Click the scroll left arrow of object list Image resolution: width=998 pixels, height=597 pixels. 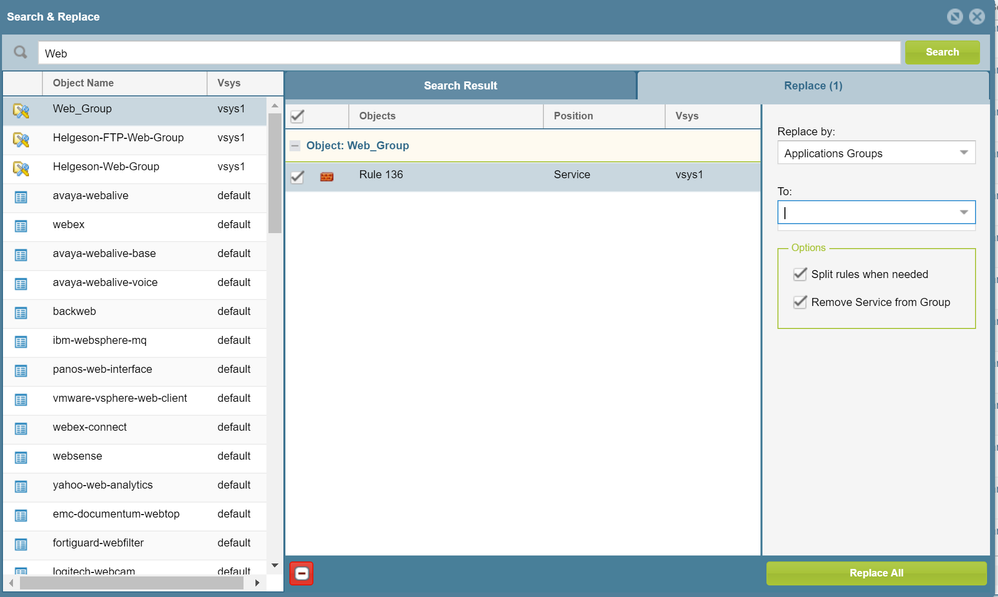[x=11, y=582]
